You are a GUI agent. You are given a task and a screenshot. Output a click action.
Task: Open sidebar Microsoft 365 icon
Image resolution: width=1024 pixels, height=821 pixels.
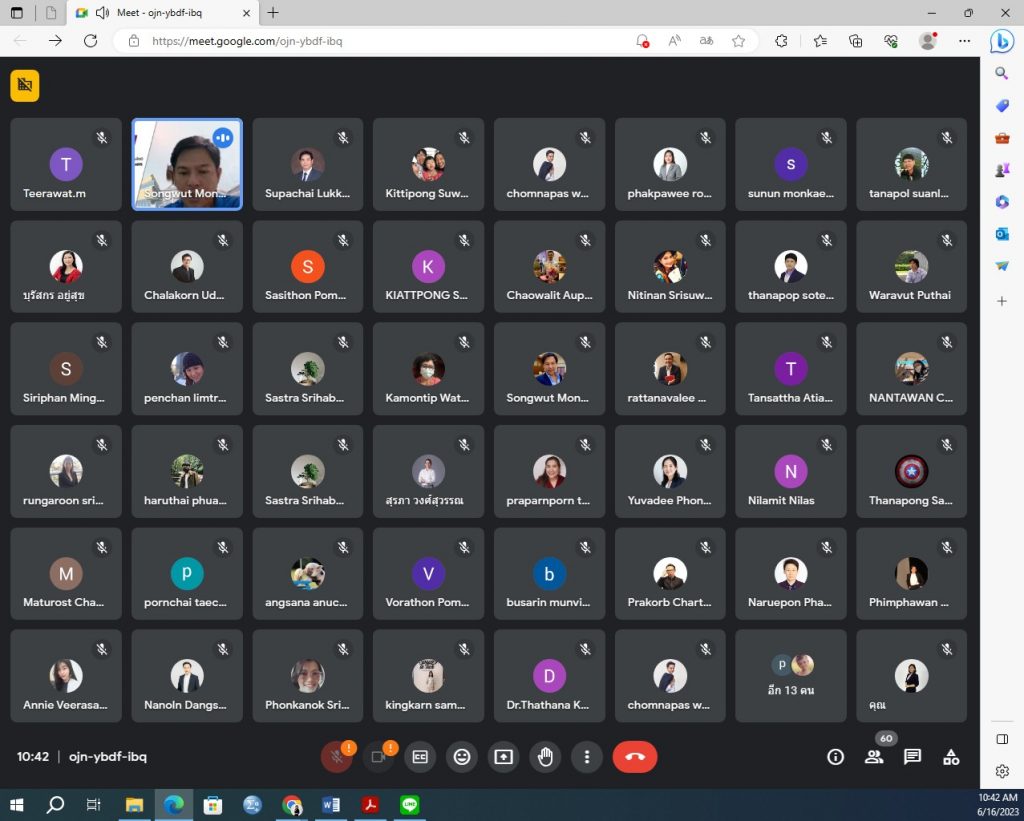[x=1002, y=202]
